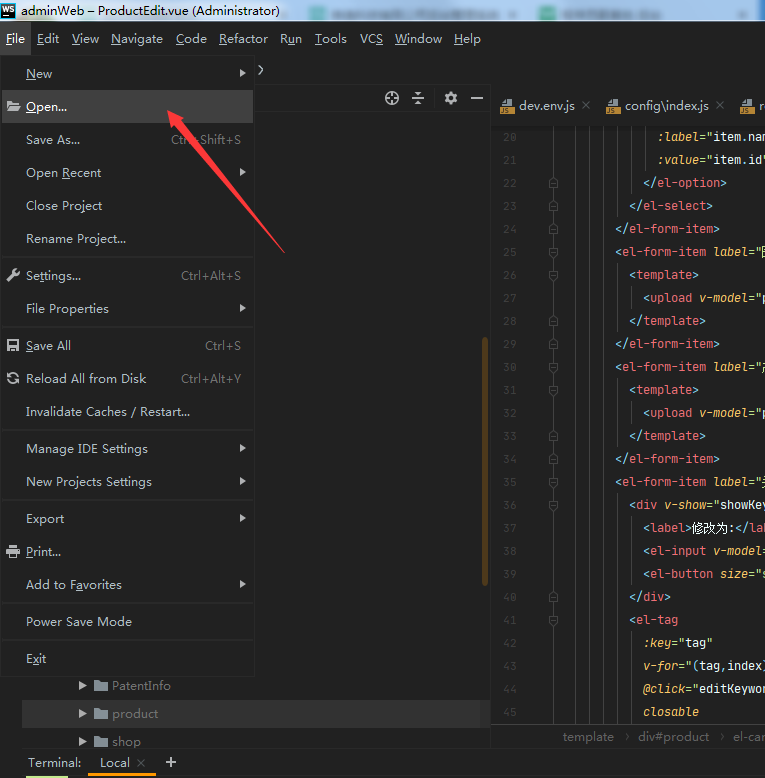Select Reload All from Disk
The image size is (765, 778).
click(128, 379)
